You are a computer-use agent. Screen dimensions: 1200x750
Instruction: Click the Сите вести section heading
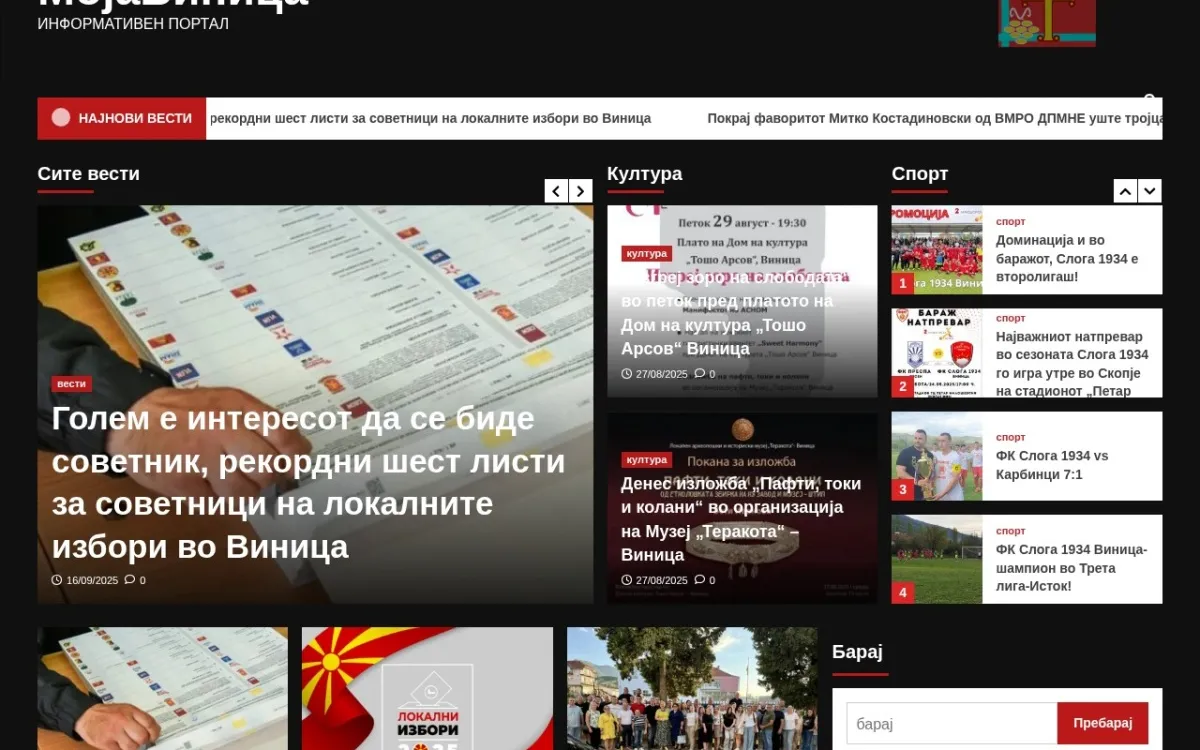click(x=89, y=174)
